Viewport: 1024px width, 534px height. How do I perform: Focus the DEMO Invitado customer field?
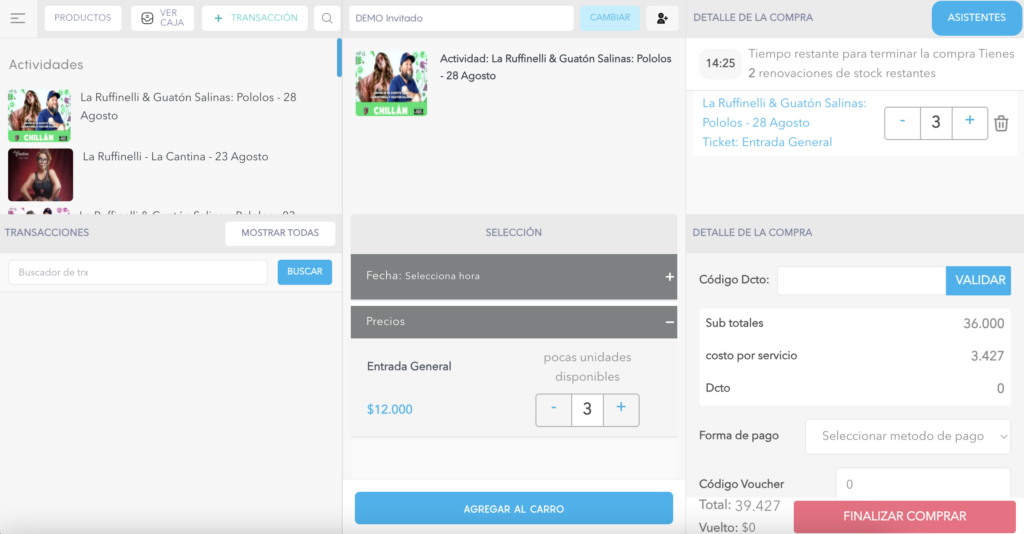point(461,18)
